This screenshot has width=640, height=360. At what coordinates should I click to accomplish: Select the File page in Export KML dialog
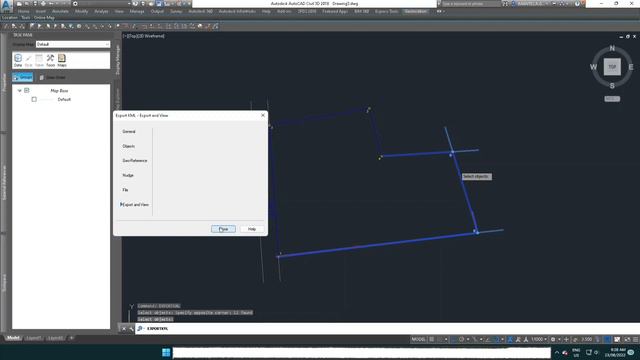(x=125, y=190)
